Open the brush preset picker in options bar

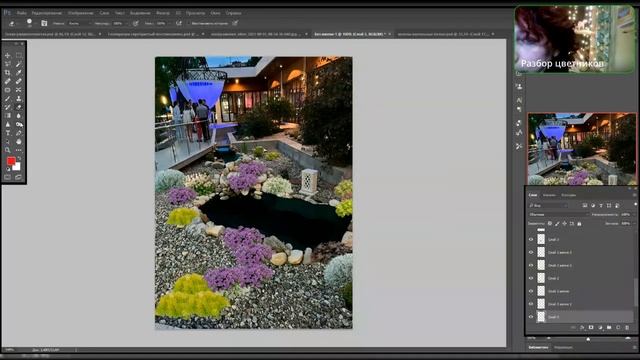tap(29, 23)
